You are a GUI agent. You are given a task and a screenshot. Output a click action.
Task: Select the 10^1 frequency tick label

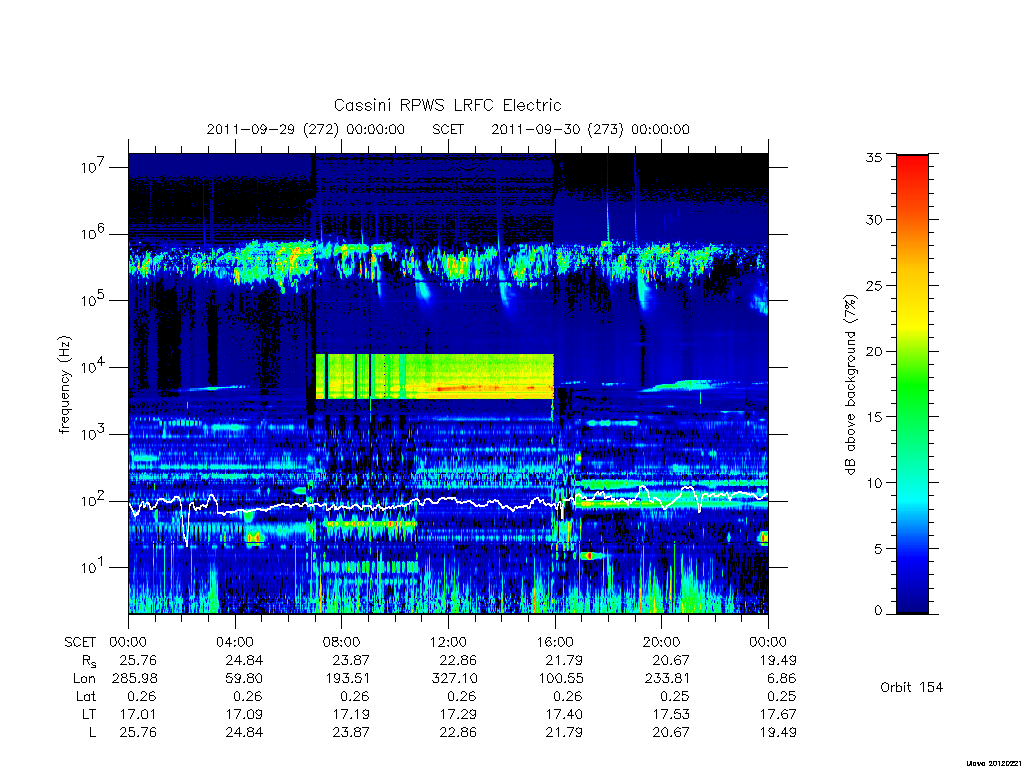coord(93,567)
